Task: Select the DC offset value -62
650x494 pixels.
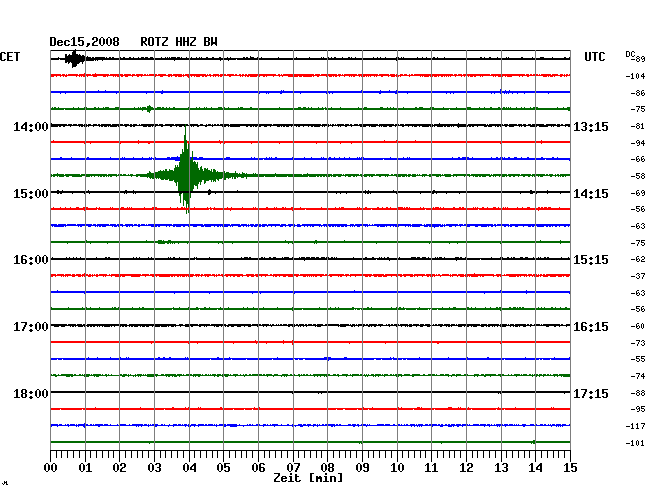Action: (638, 259)
